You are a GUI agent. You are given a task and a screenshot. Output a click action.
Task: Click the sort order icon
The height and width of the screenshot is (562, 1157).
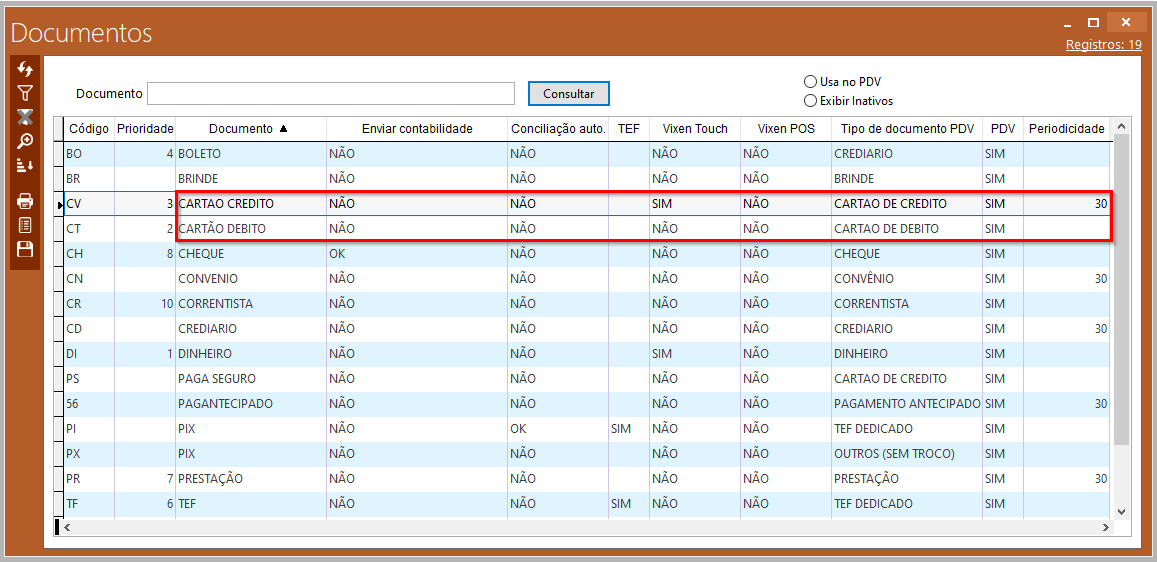[25, 165]
